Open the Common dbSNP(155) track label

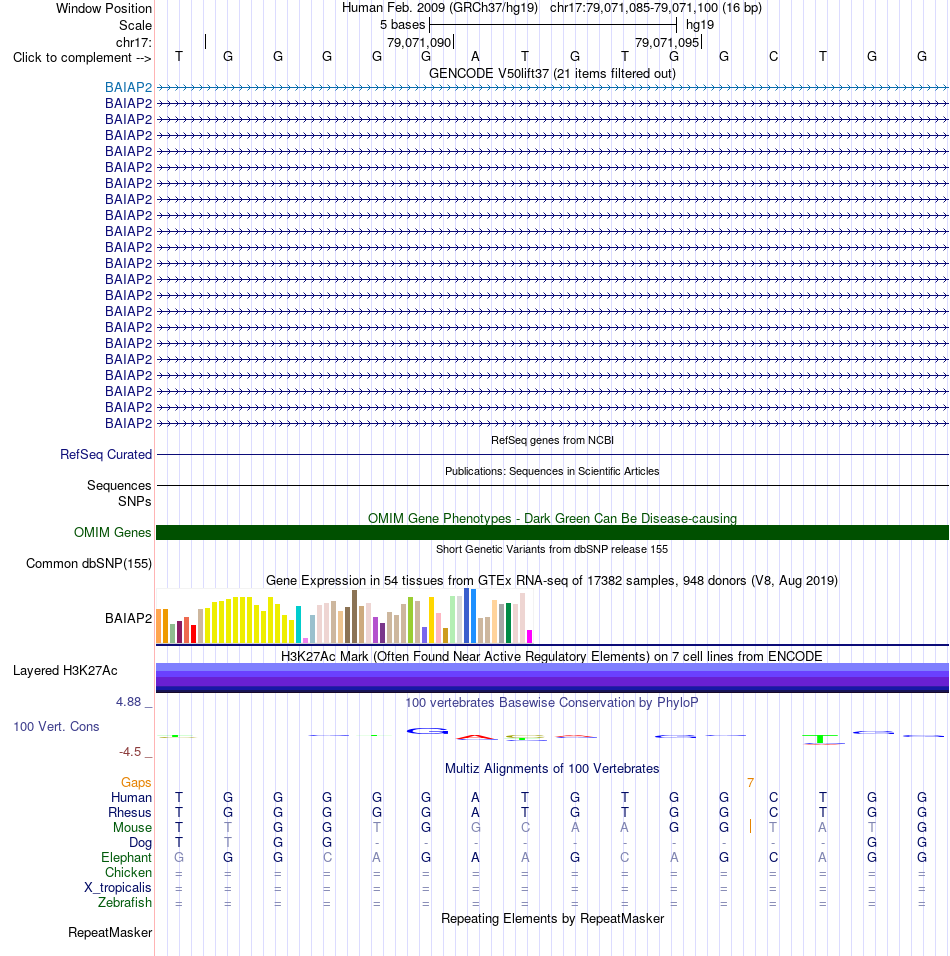click(88, 563)
